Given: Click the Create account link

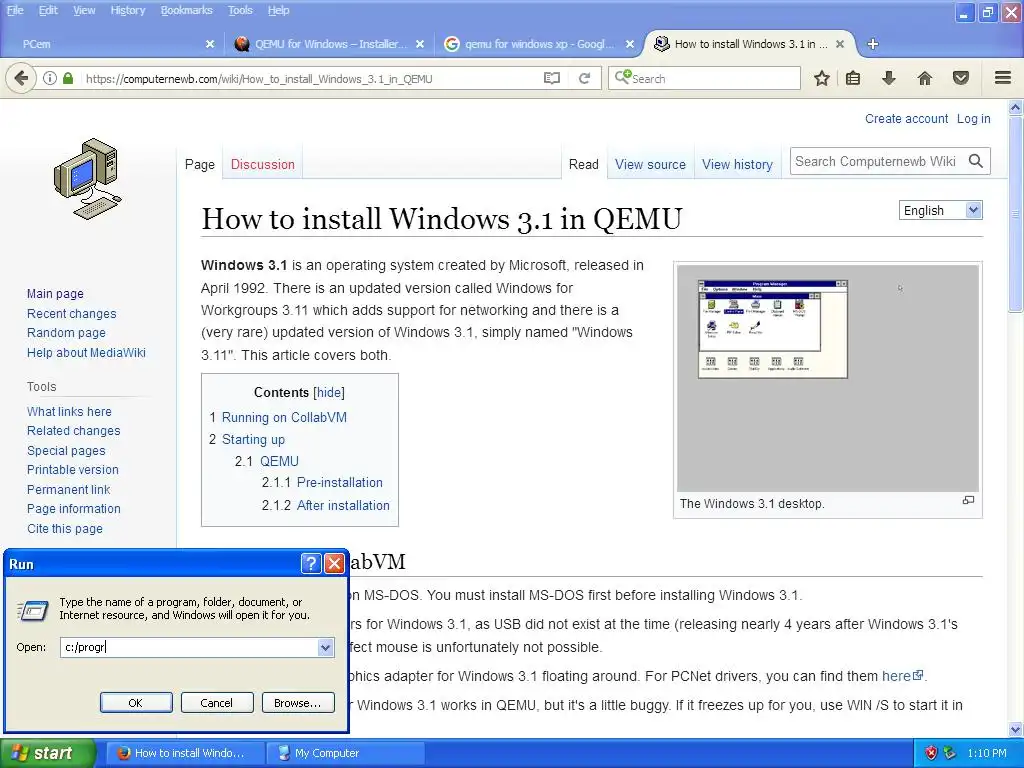Looking at the screenshot, I should pyautogui.click(x=906, y=119).
